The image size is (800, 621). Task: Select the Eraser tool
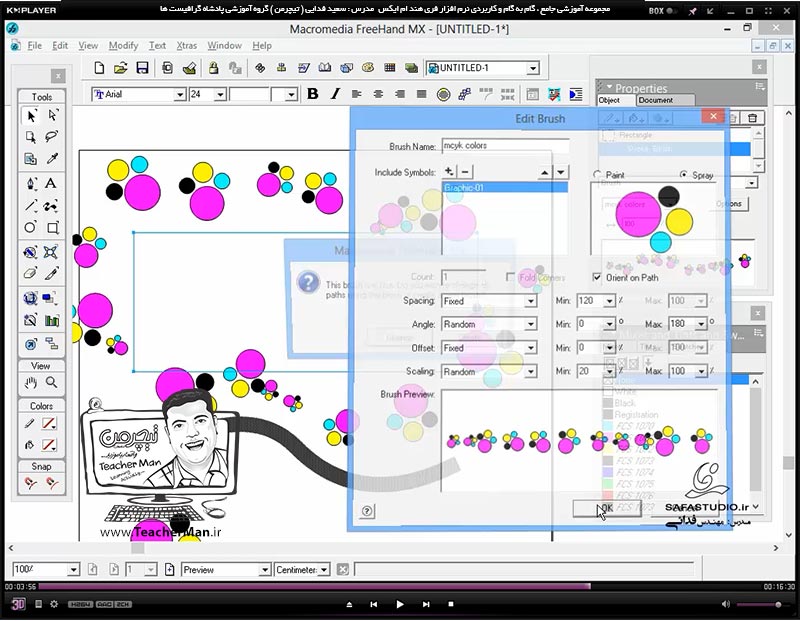[x=31, y=274]
